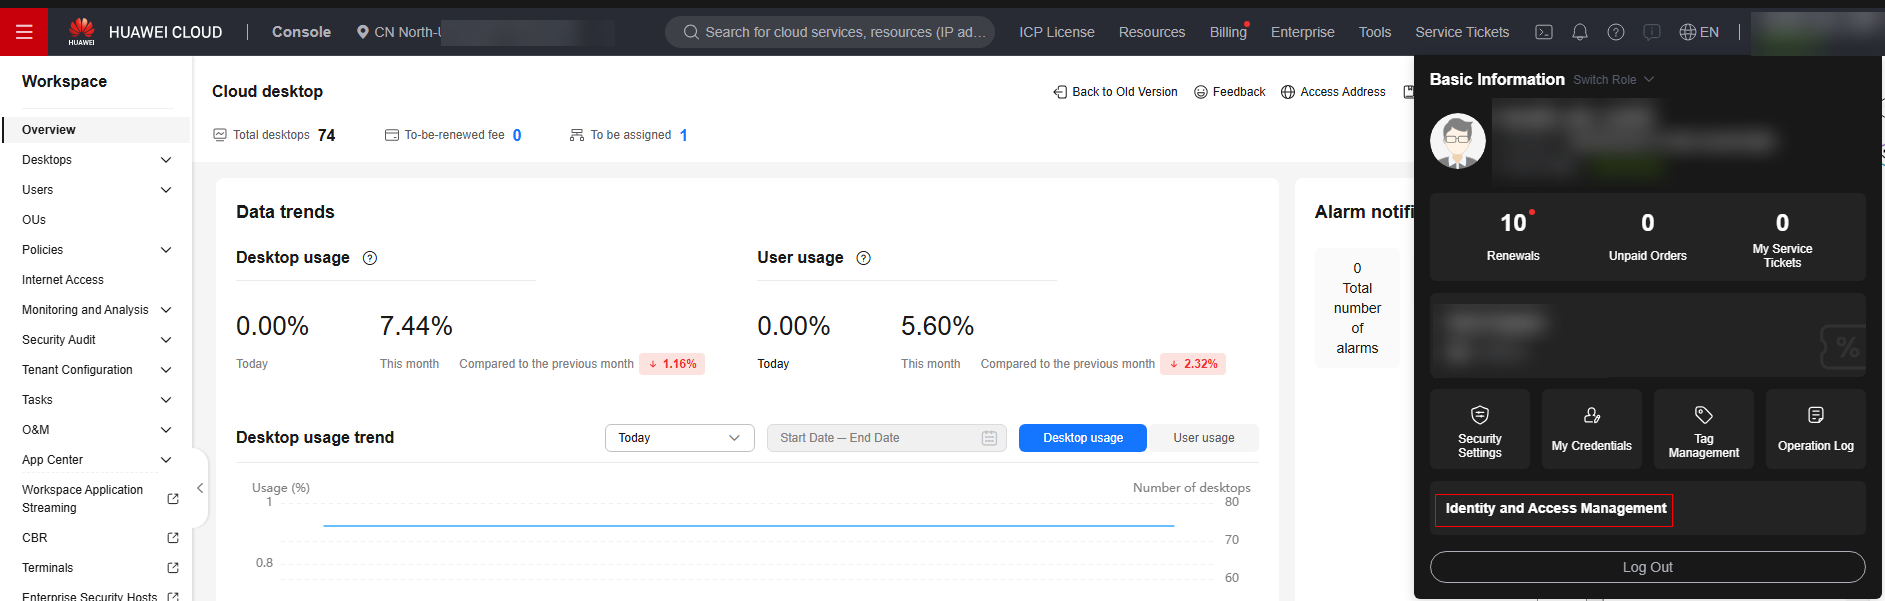Open Workspace Application Streaming external link icon
This screenshot has width=1885, height=601.
tap(173, 498)
